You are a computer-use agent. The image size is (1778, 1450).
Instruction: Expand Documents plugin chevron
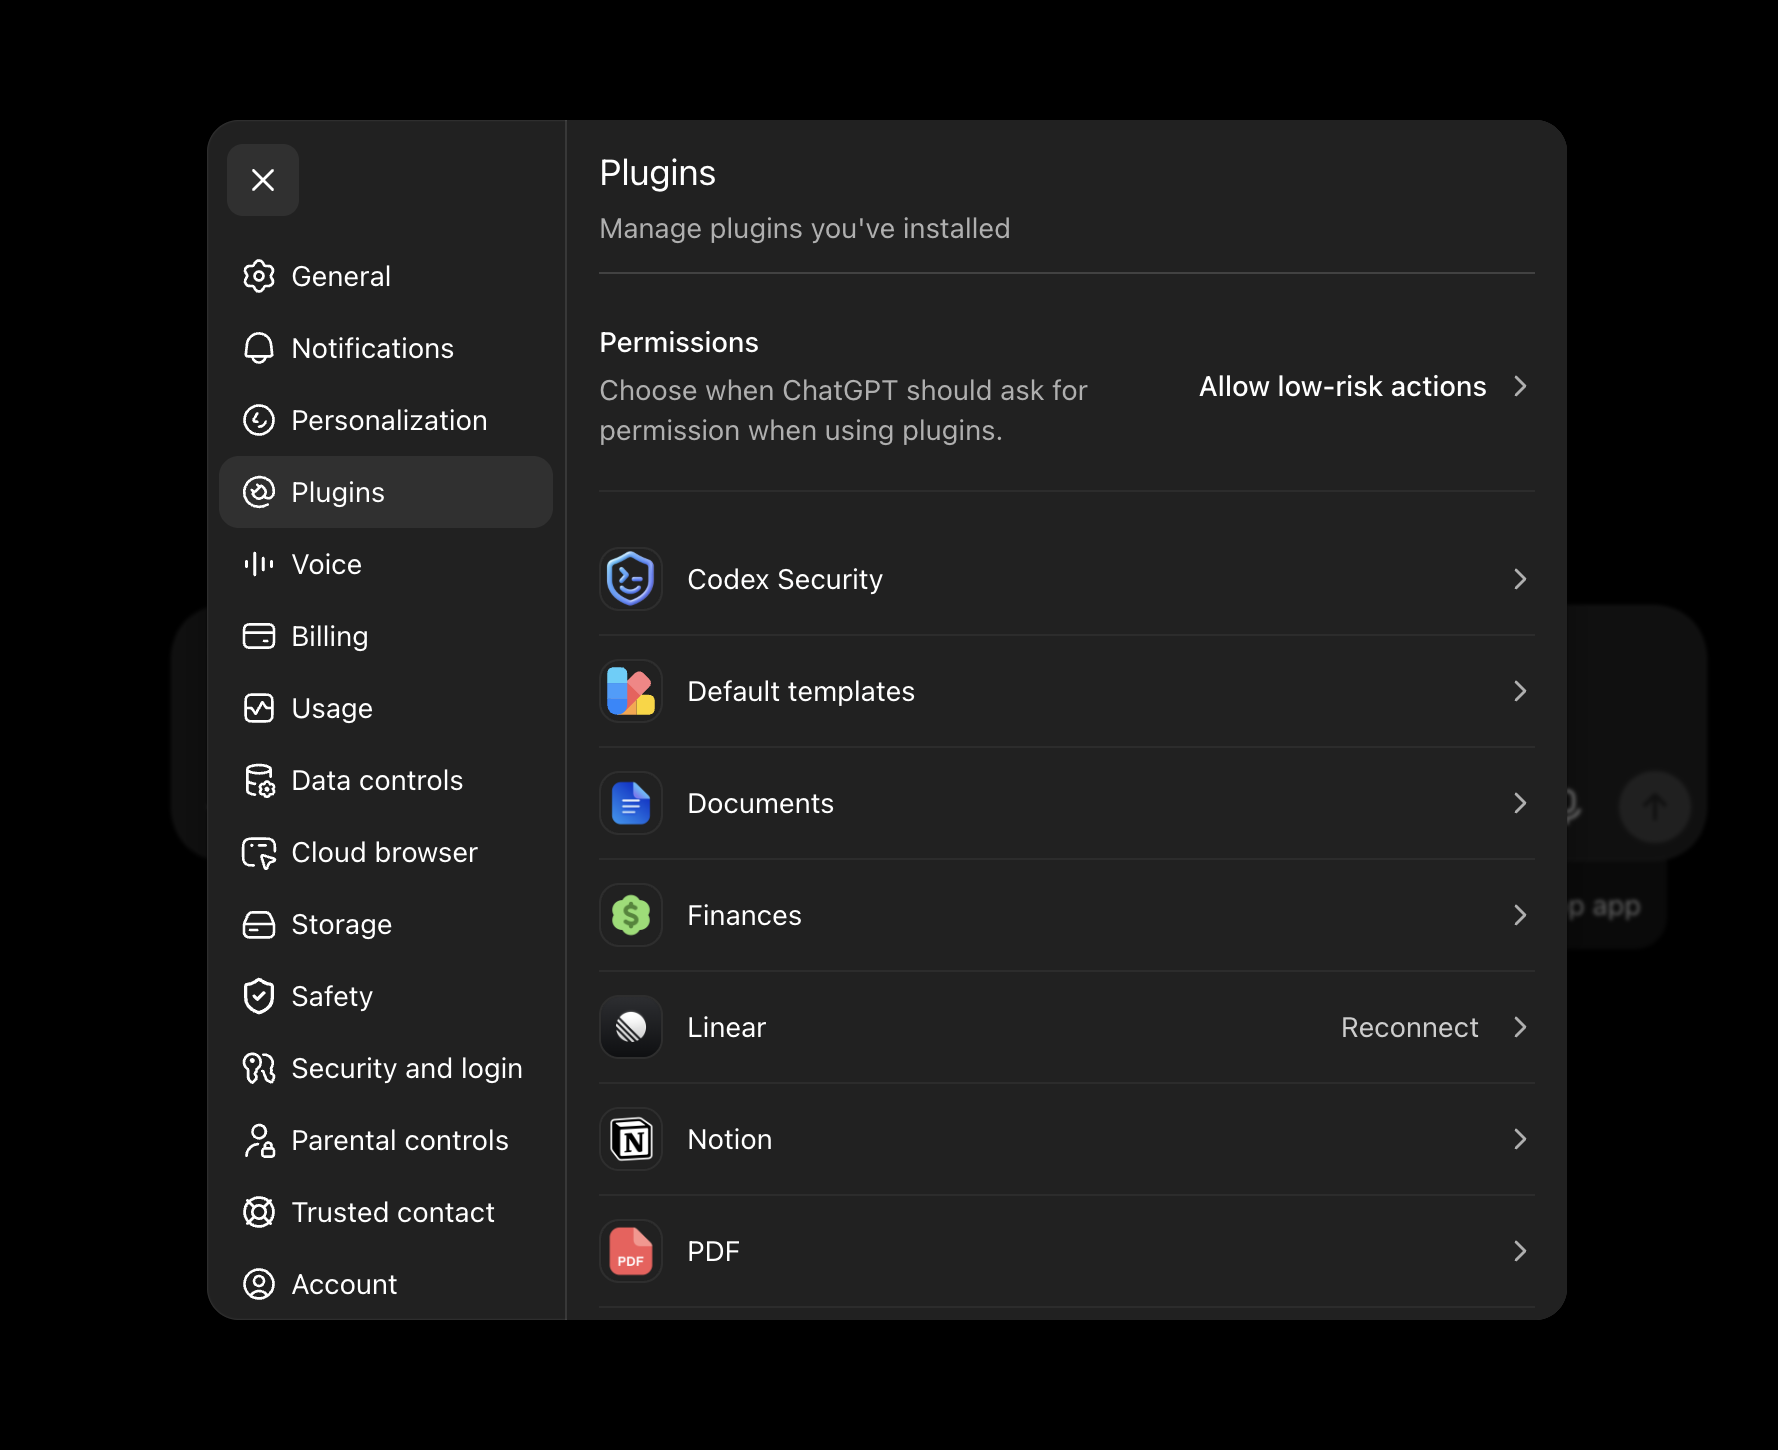point(1520,803)
